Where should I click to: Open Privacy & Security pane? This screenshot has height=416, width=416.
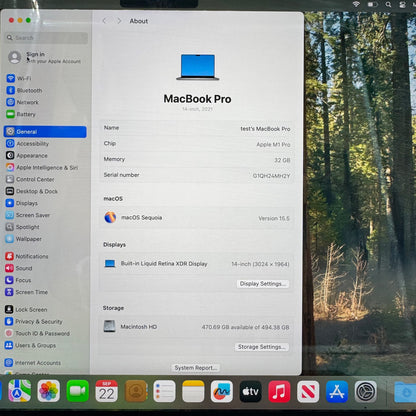[x=34, y=322]
